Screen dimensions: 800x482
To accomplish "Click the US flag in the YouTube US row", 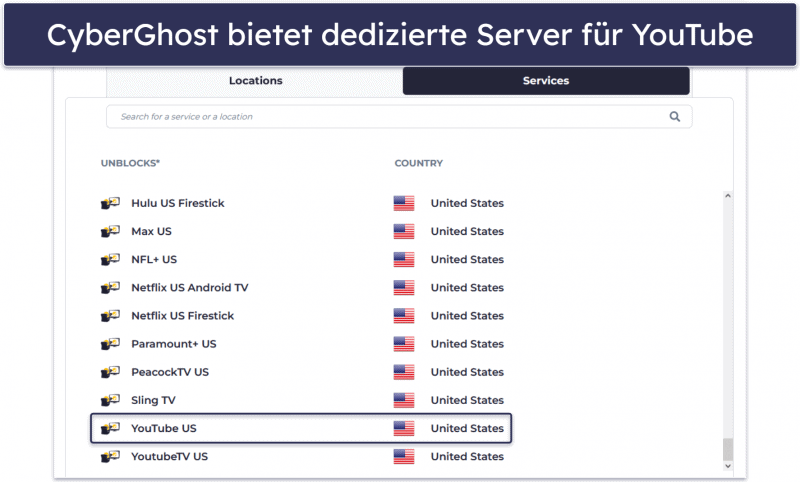I will click(x=404, y=428).
